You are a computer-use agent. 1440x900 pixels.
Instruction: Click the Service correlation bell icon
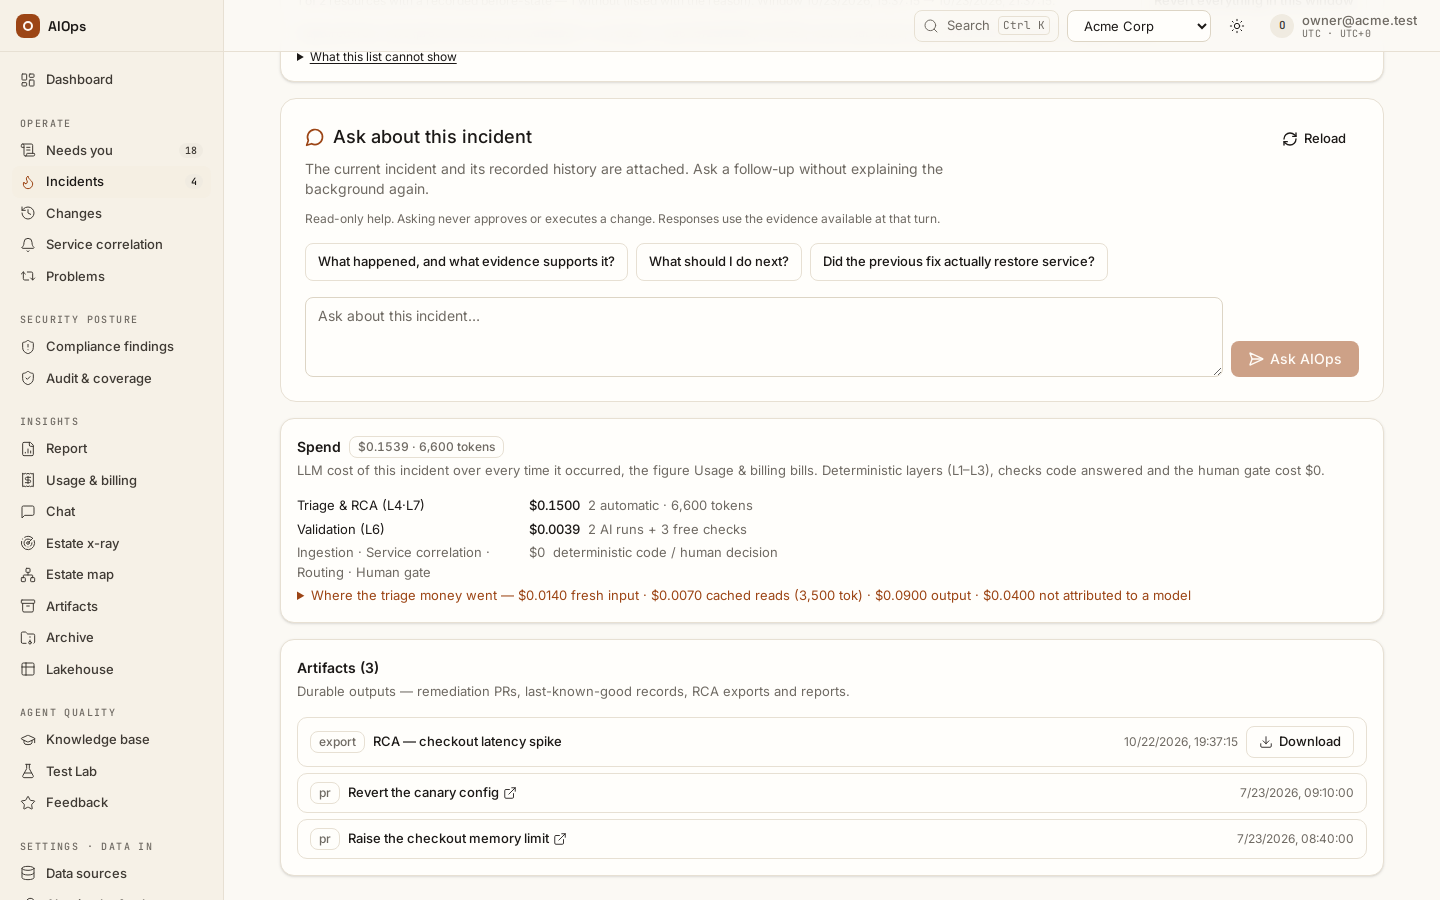(28, 245)
